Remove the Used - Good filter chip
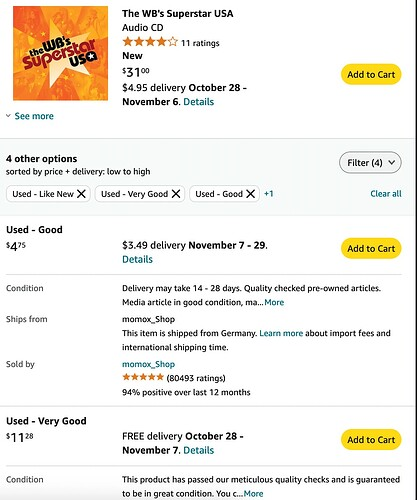417x500 pixels. tap(251, 194)
